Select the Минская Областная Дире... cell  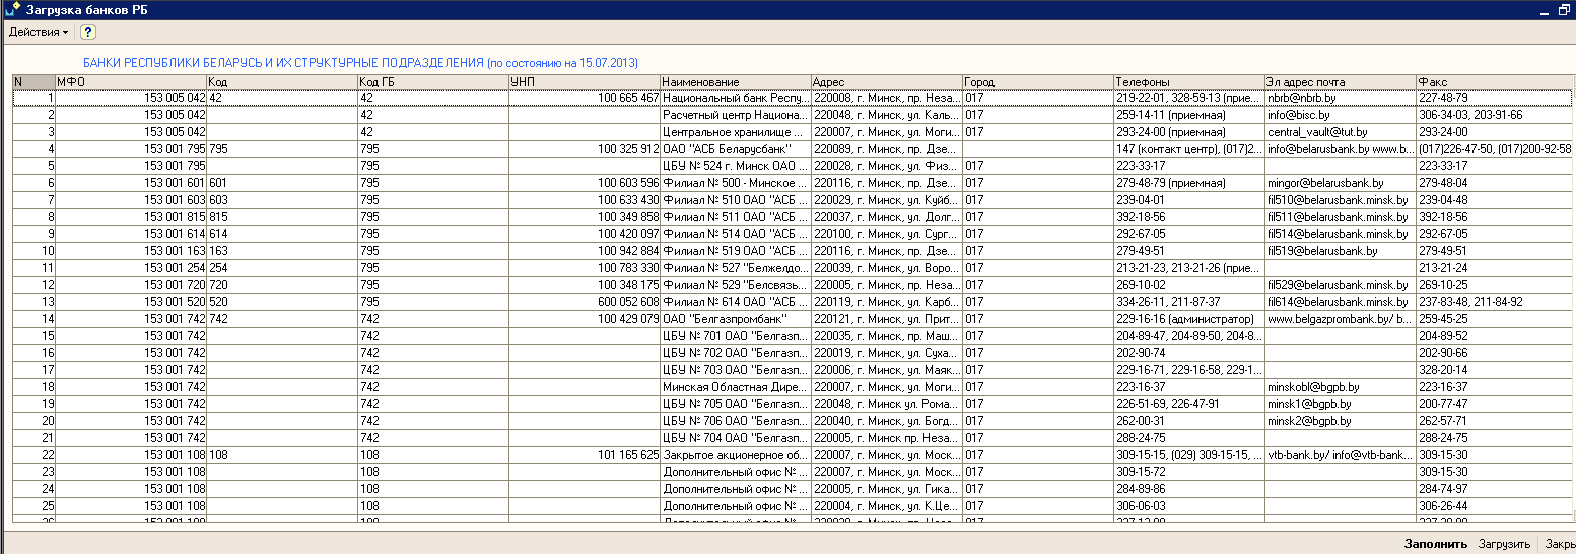click(x=735, y=387)
